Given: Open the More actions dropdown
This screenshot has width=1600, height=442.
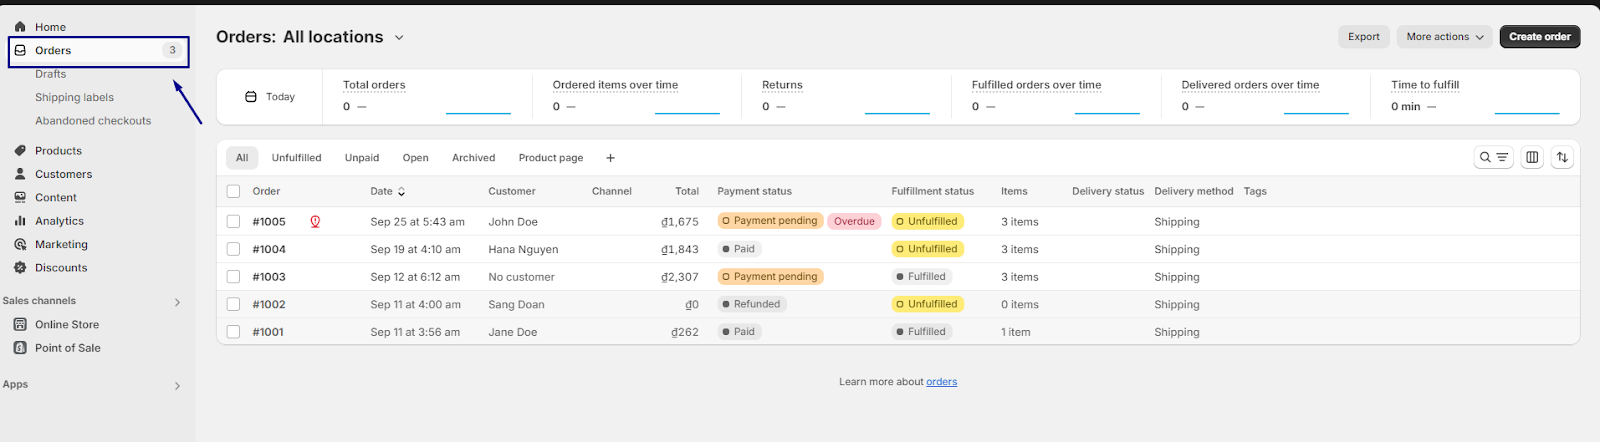Looking at the screenshot, I should tap(1445, 37).
